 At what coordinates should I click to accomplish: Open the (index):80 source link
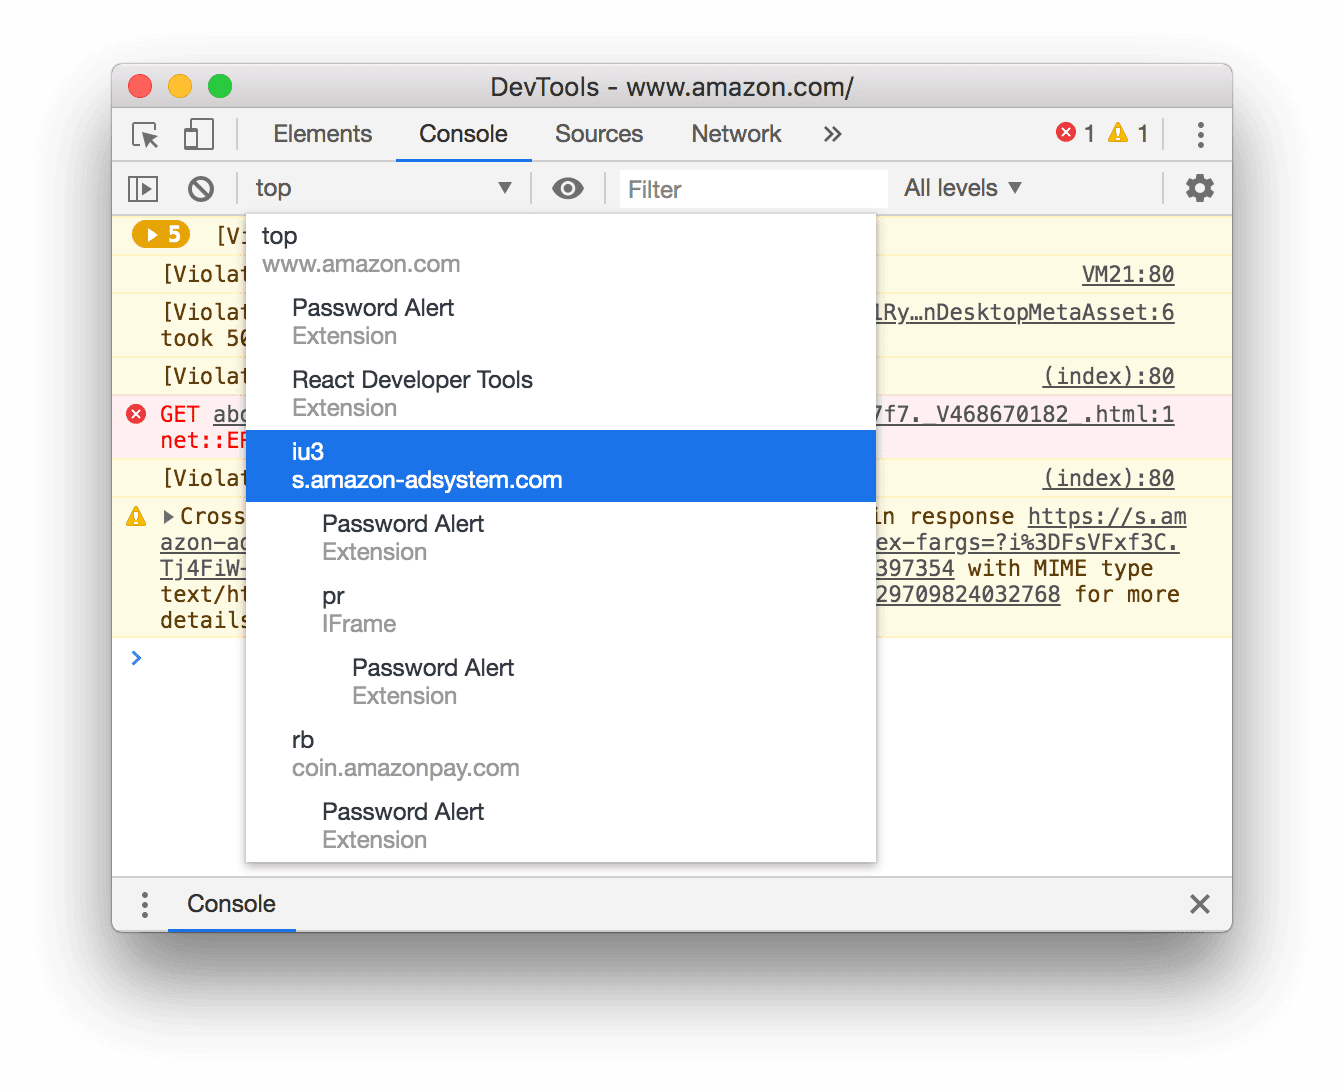(x=1108, y=376)
